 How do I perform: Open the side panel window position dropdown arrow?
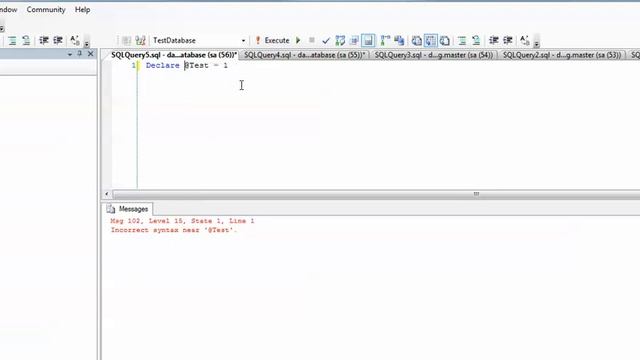coord(70,54)
